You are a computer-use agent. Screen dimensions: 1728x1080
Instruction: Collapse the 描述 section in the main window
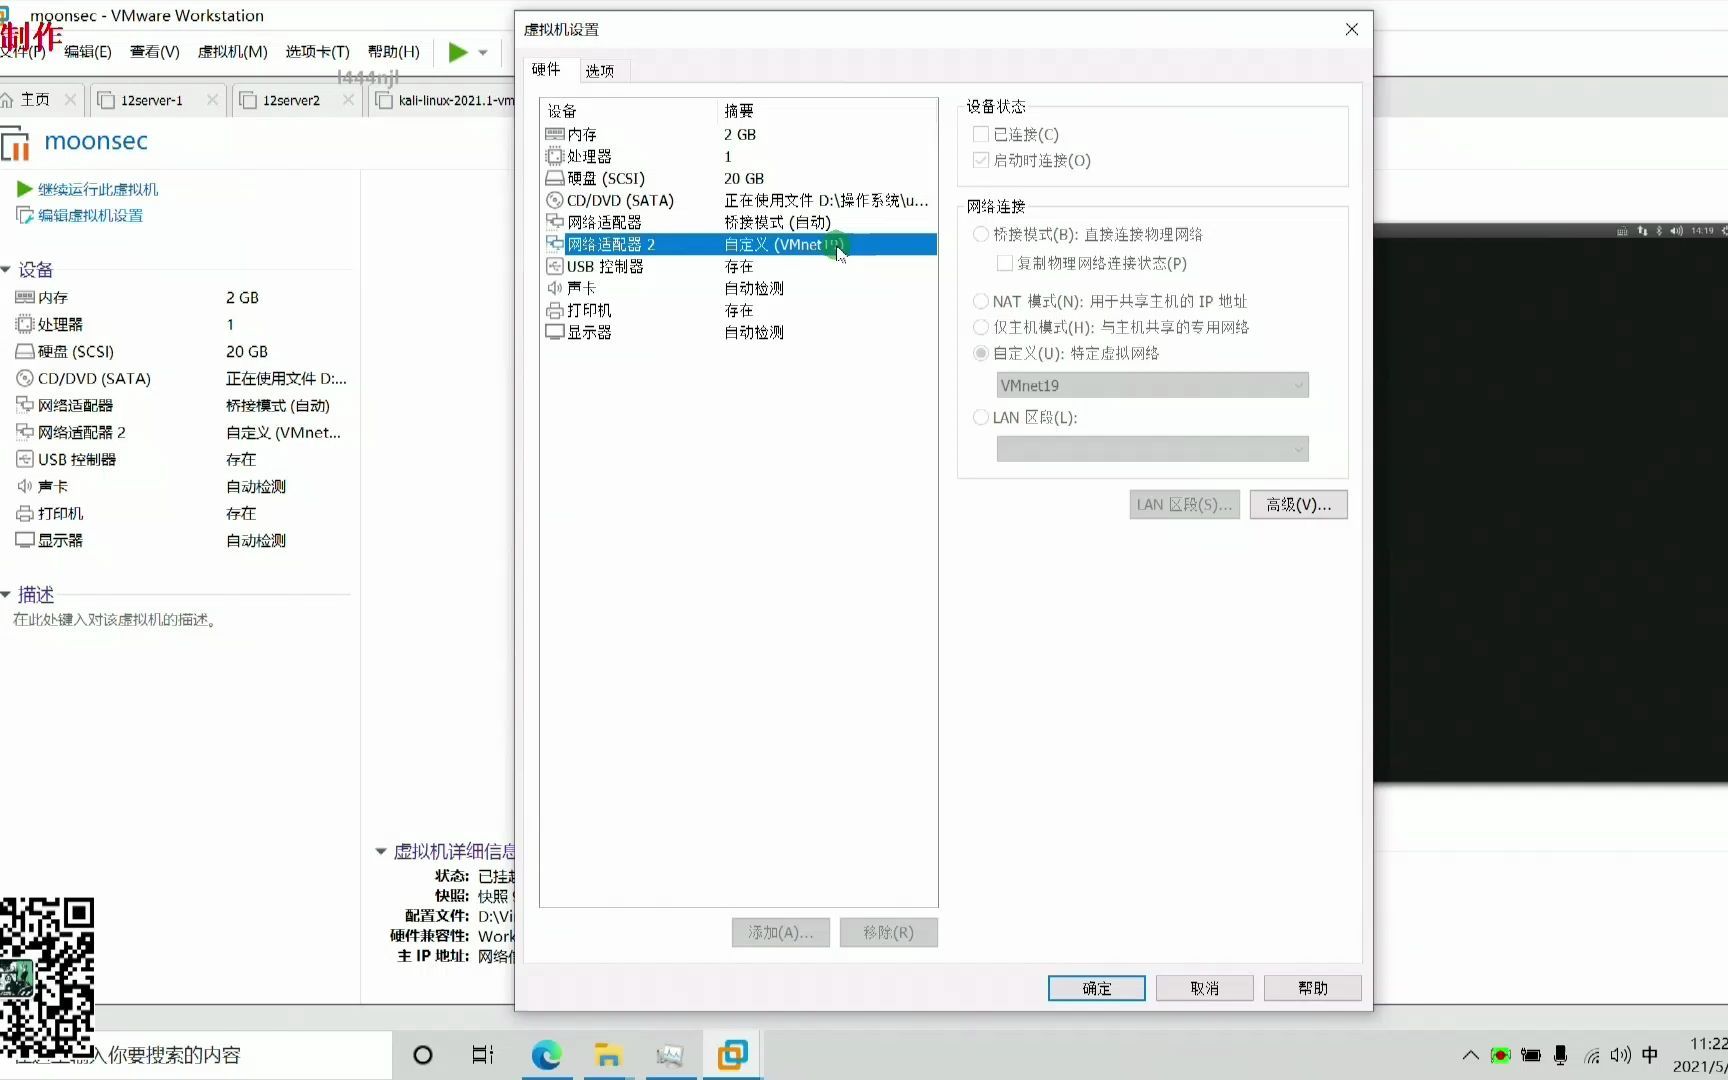(6, 595)
